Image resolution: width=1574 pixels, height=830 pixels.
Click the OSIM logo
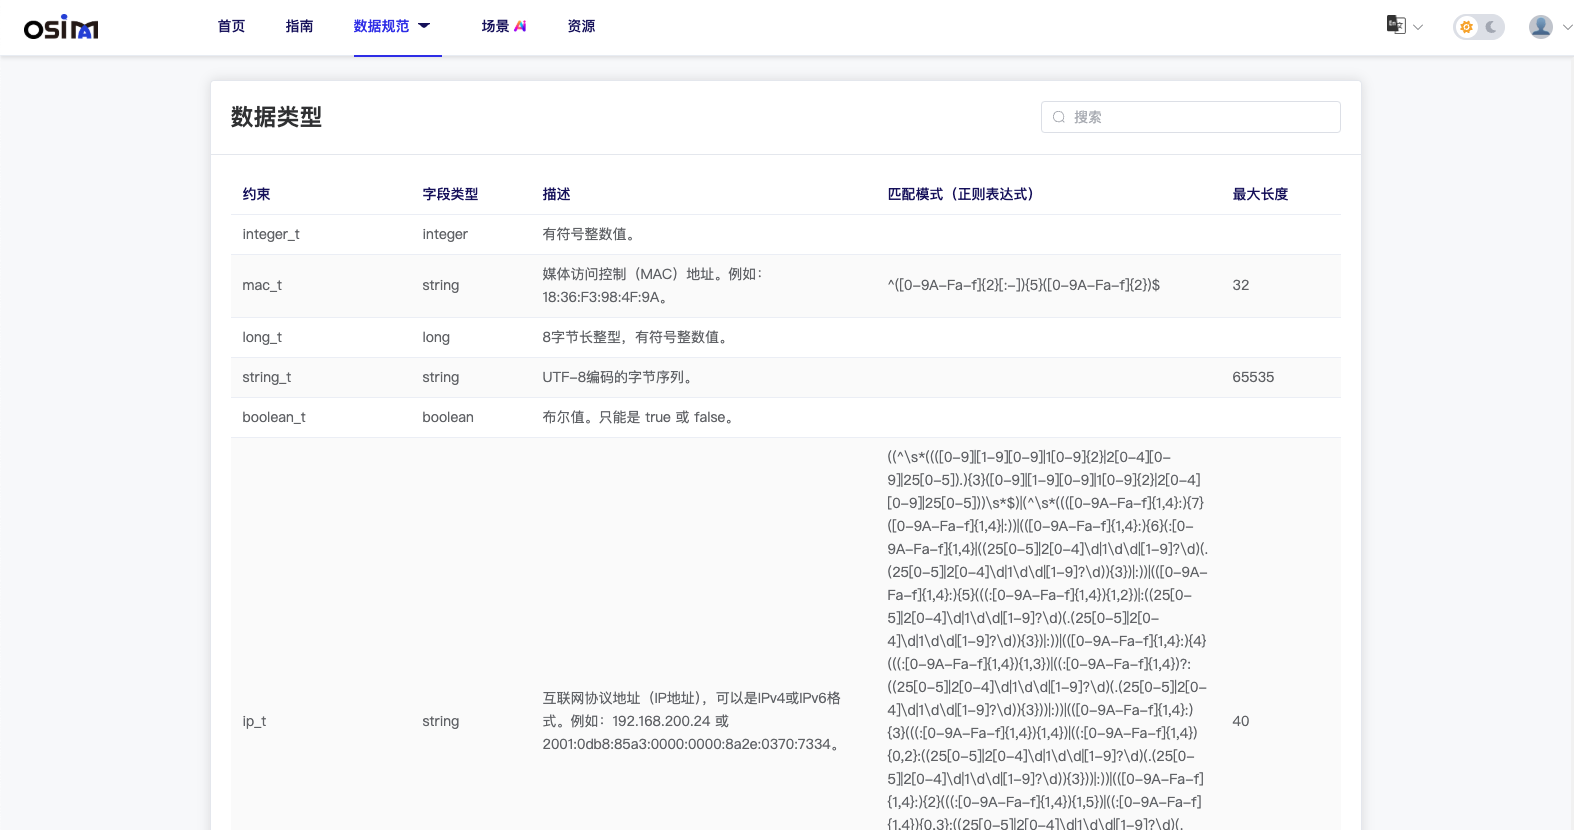tap(61, 27)
